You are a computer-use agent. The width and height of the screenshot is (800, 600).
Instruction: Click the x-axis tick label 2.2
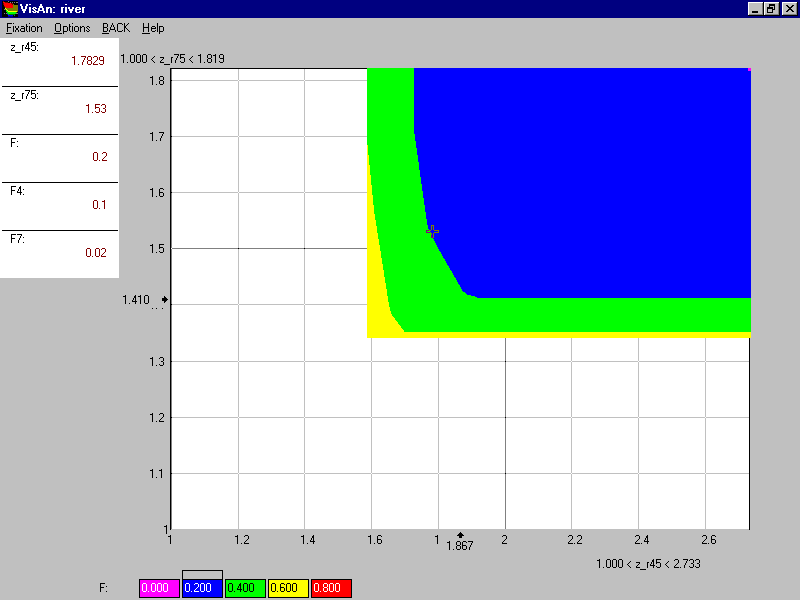pyautogui.click(x=575, y=540)
